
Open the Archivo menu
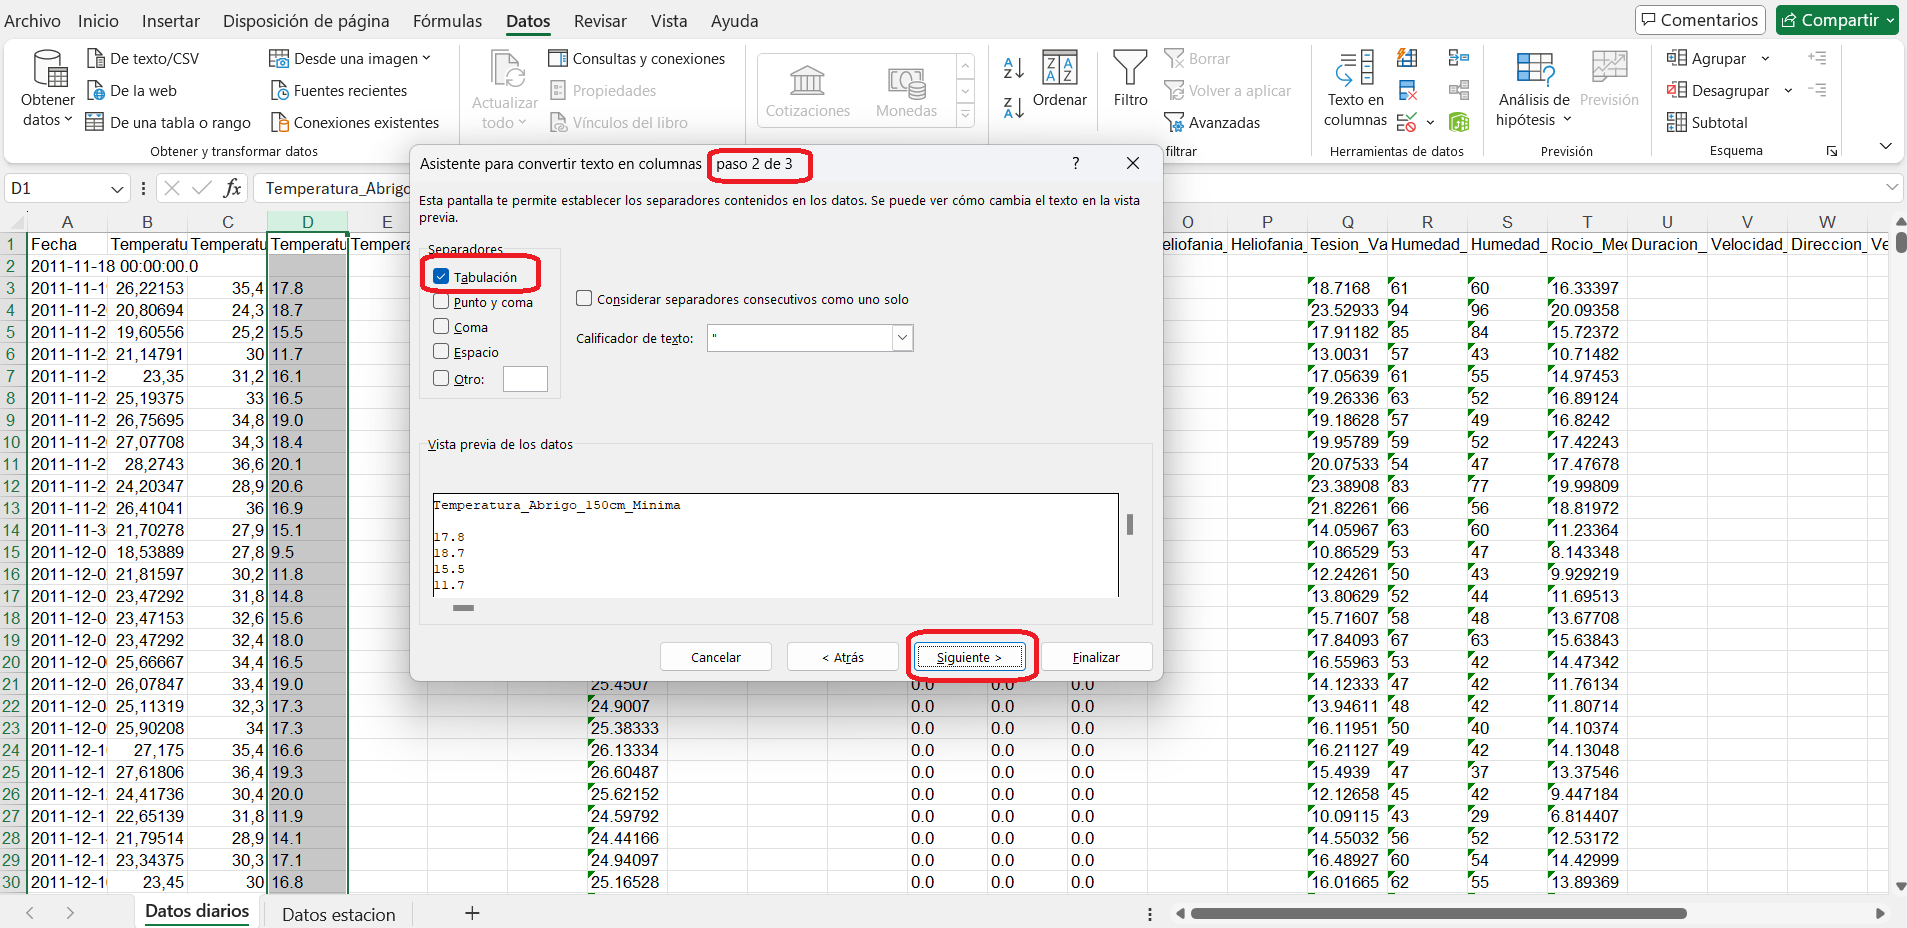click(32, 21)
